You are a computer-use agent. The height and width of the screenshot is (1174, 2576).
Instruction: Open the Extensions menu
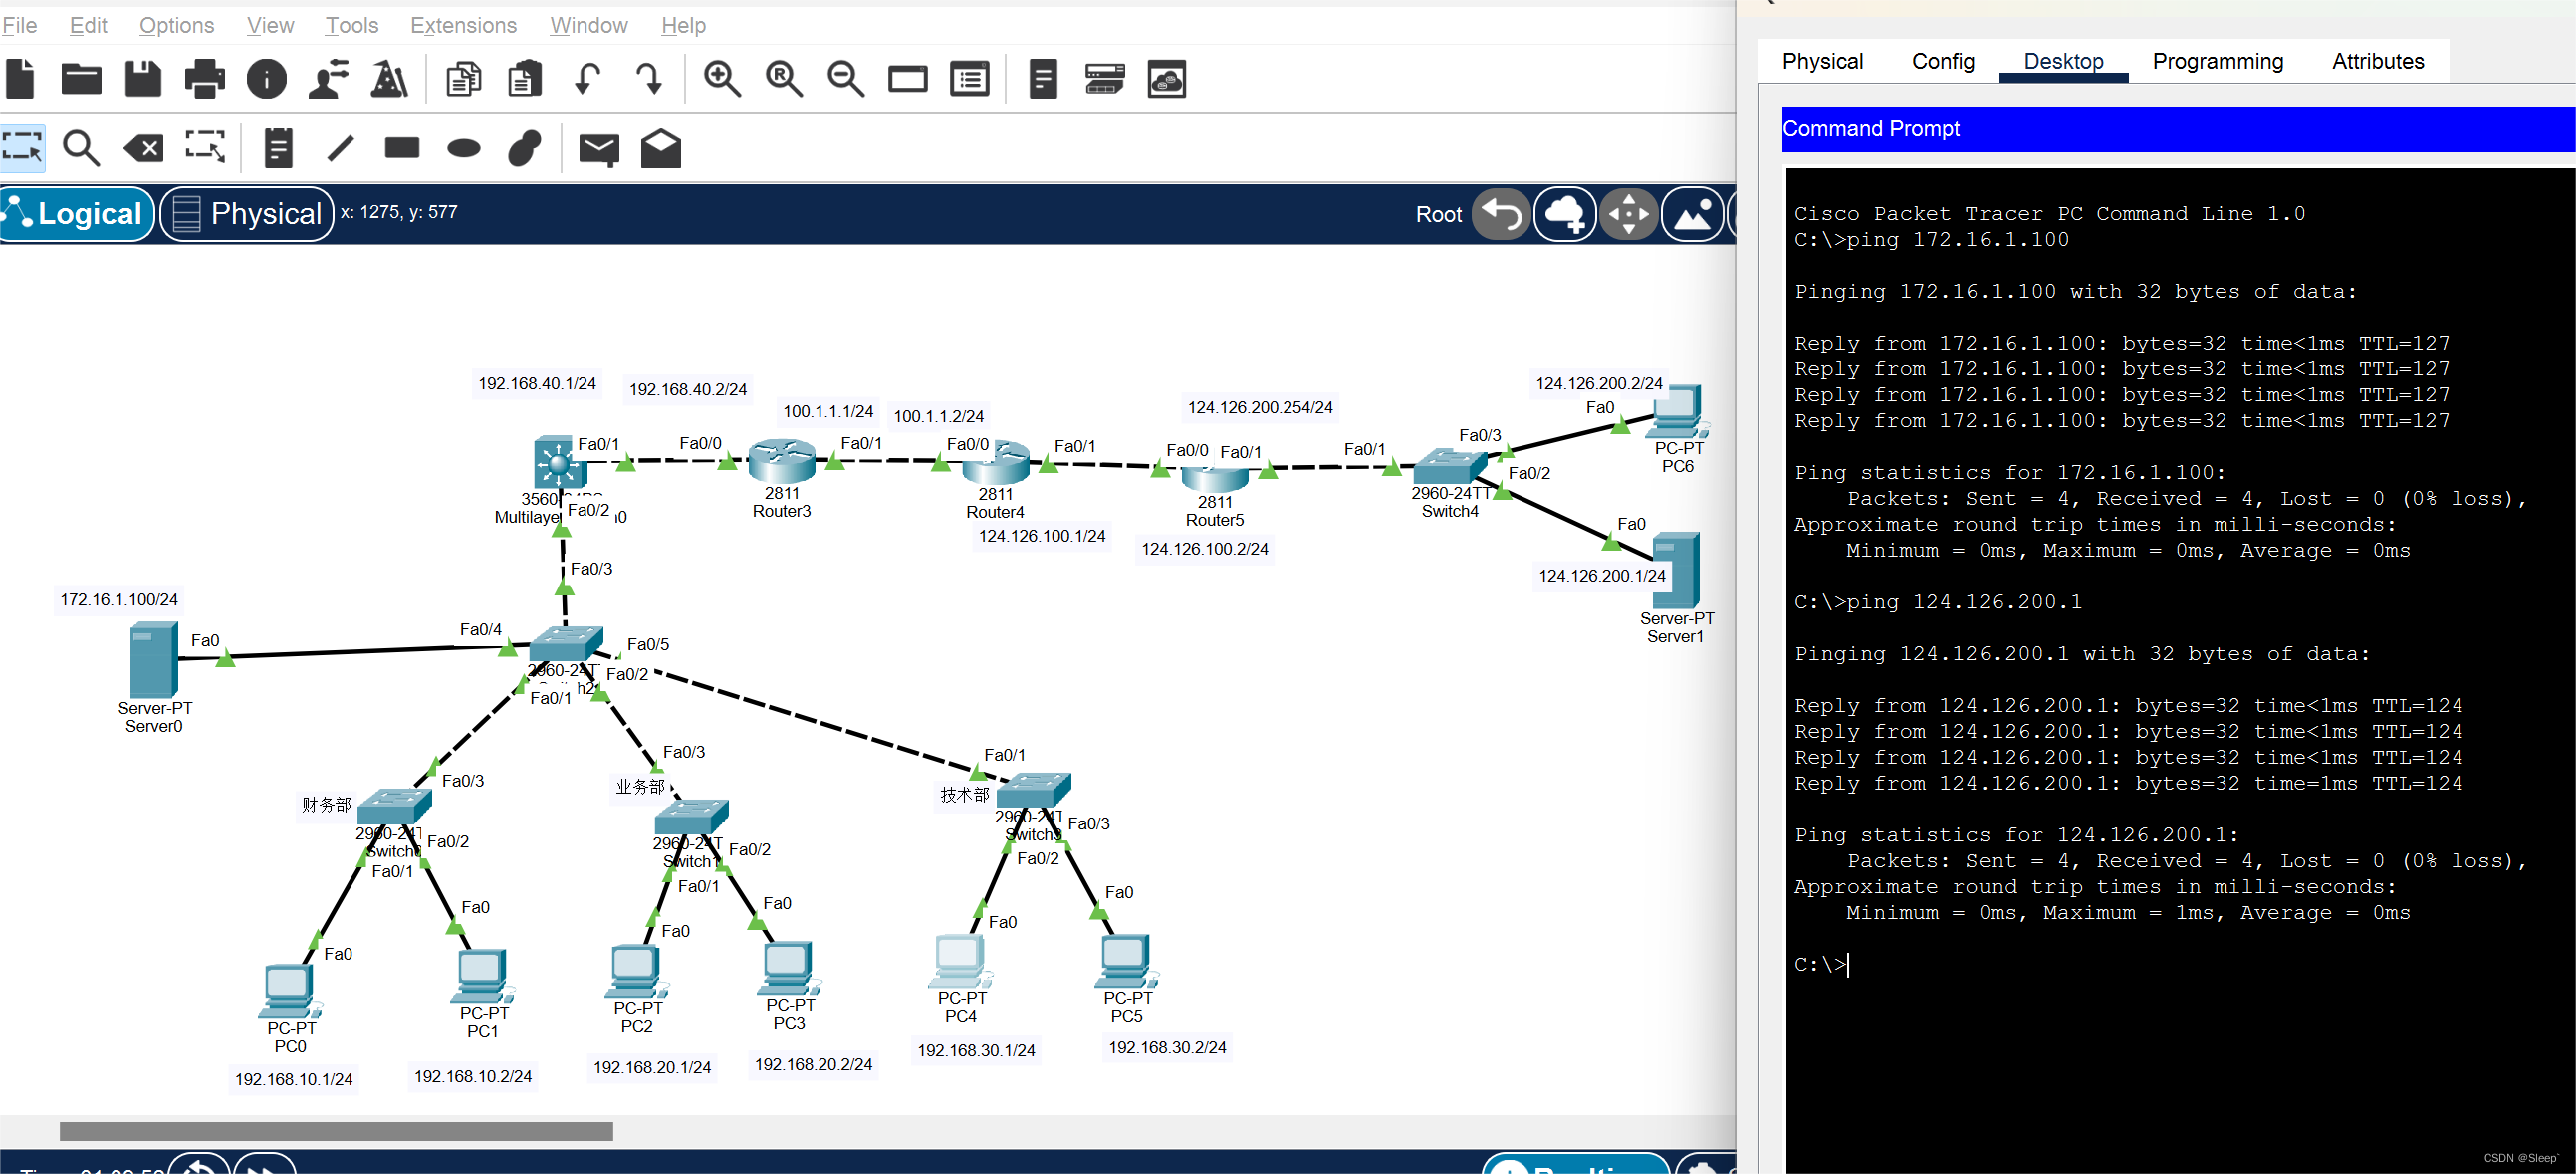pyautogui.click(x=463, y=25)
